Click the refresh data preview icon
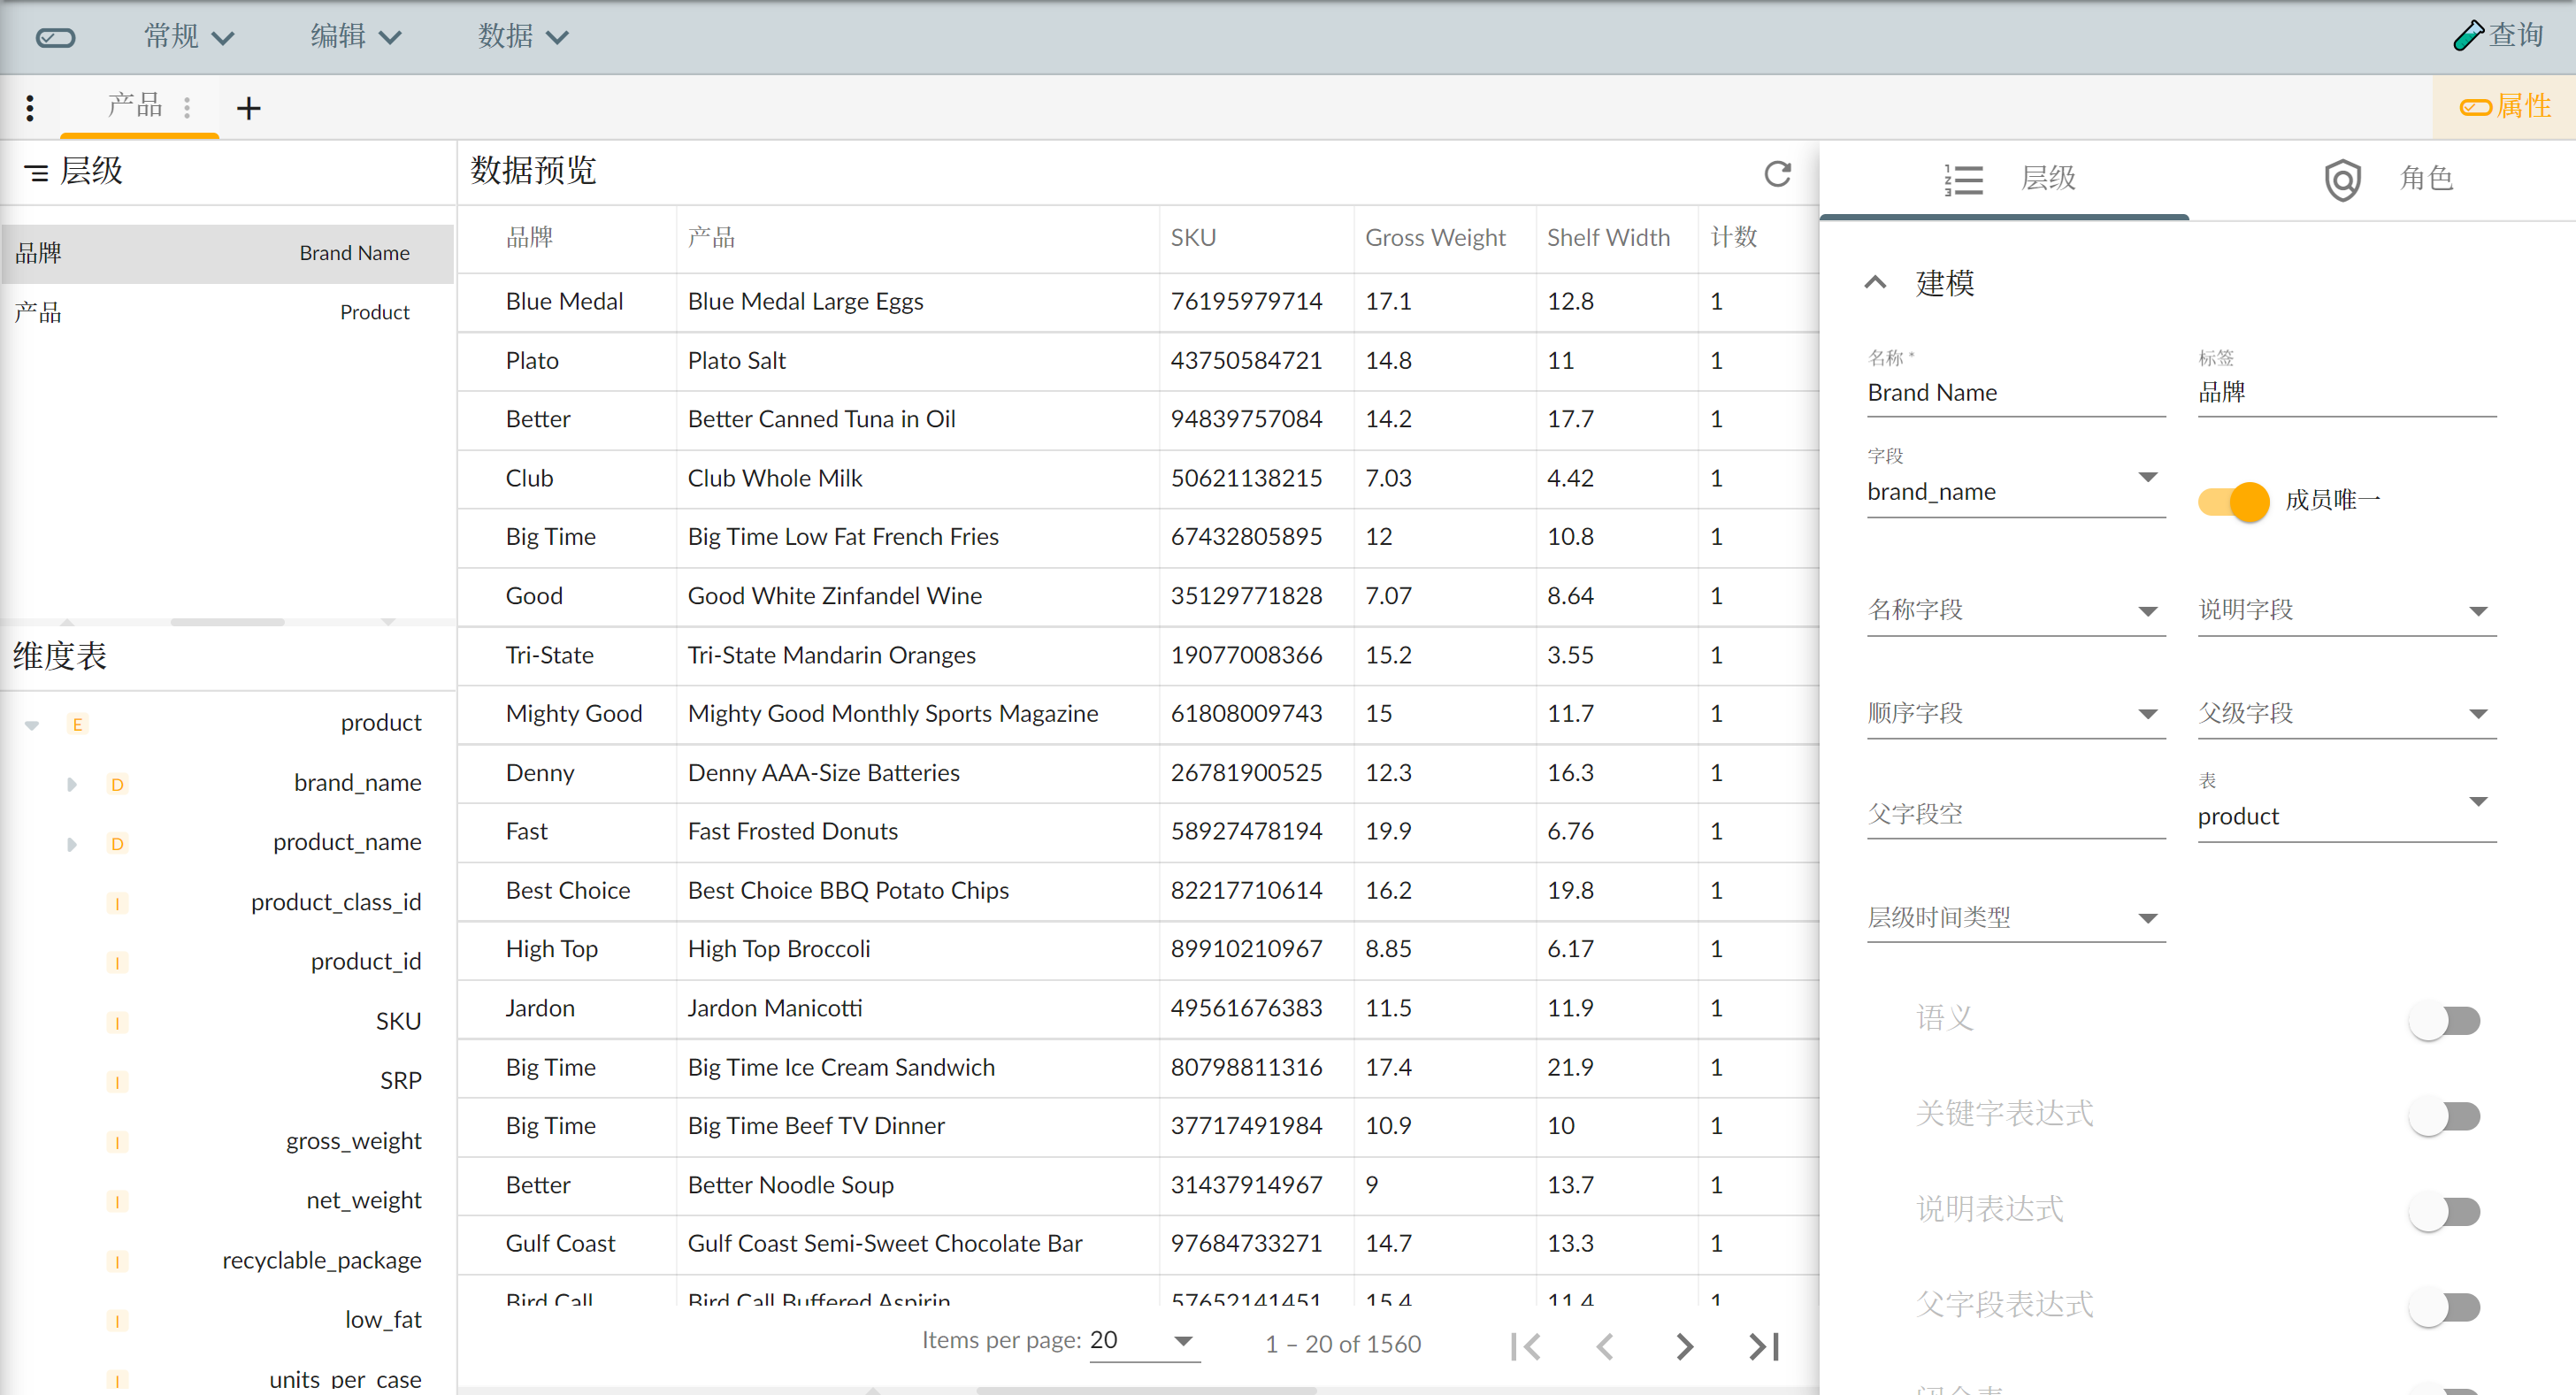The image size is (2576, 1395). click(1777, 174)
